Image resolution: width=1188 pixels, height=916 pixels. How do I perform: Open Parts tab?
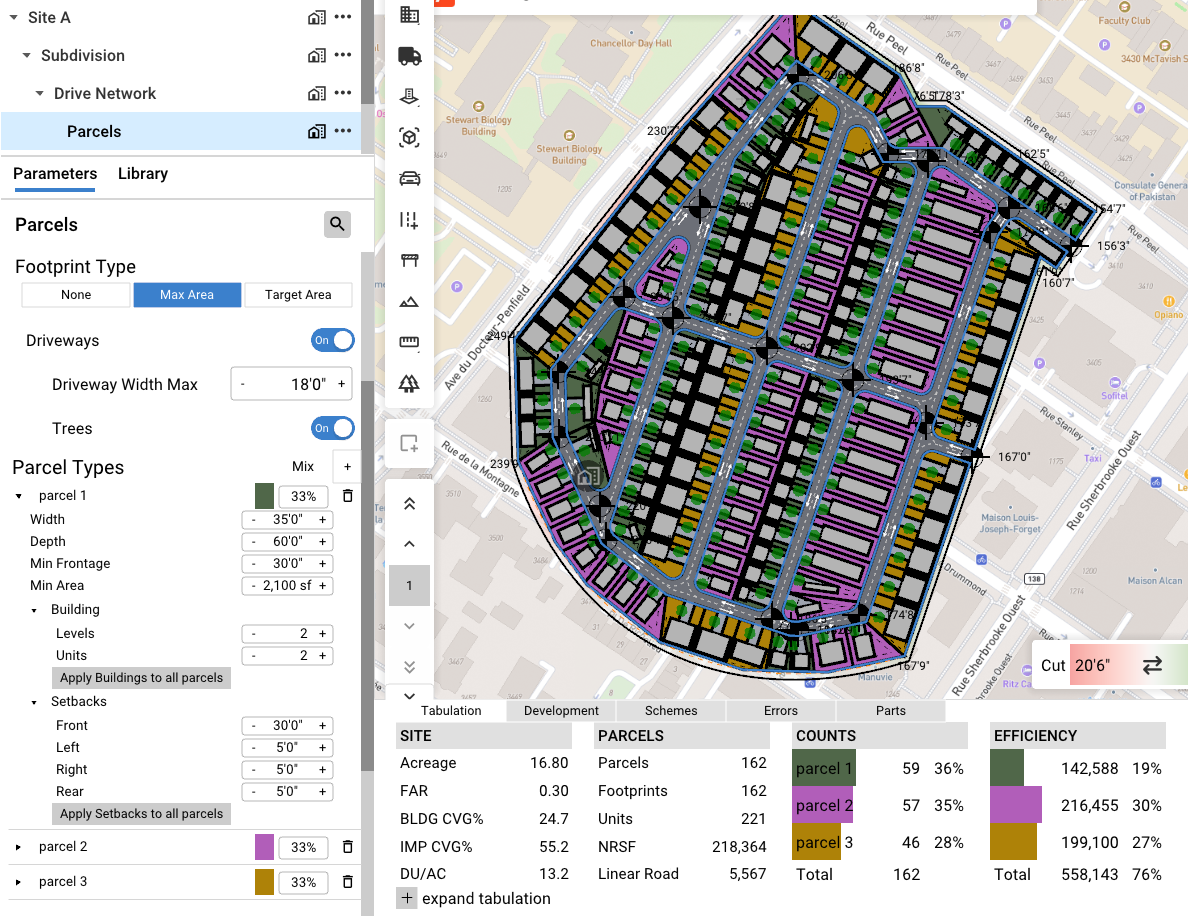[x=891, y=711]
